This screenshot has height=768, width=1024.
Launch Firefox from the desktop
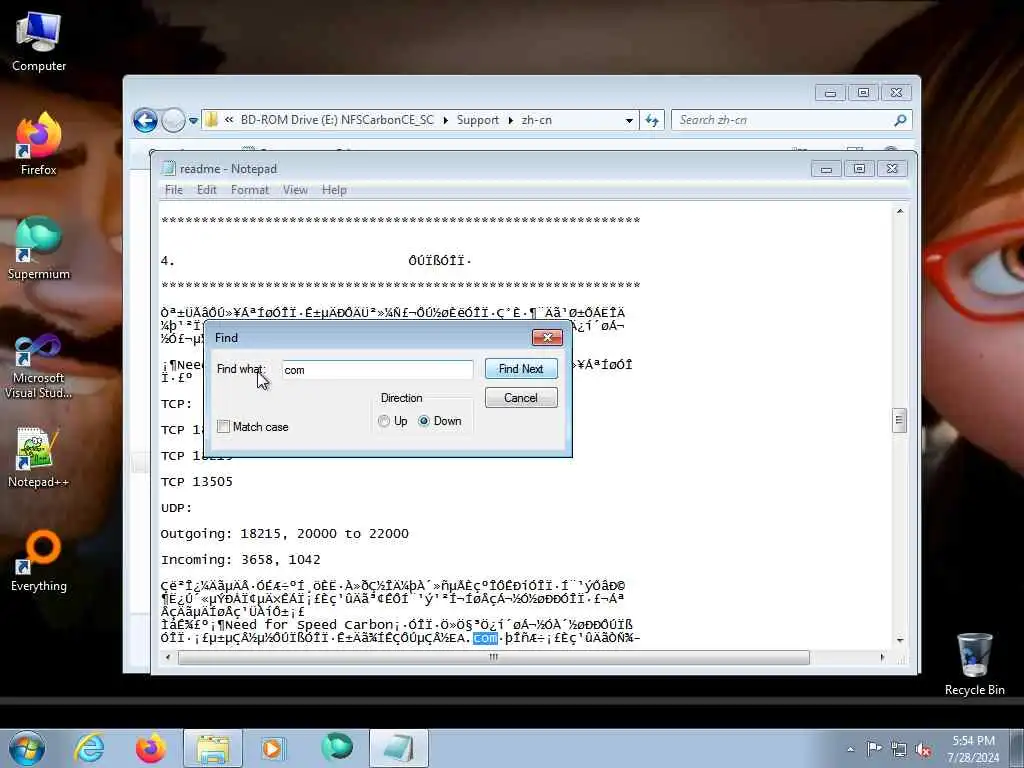[x=39, y=144]
